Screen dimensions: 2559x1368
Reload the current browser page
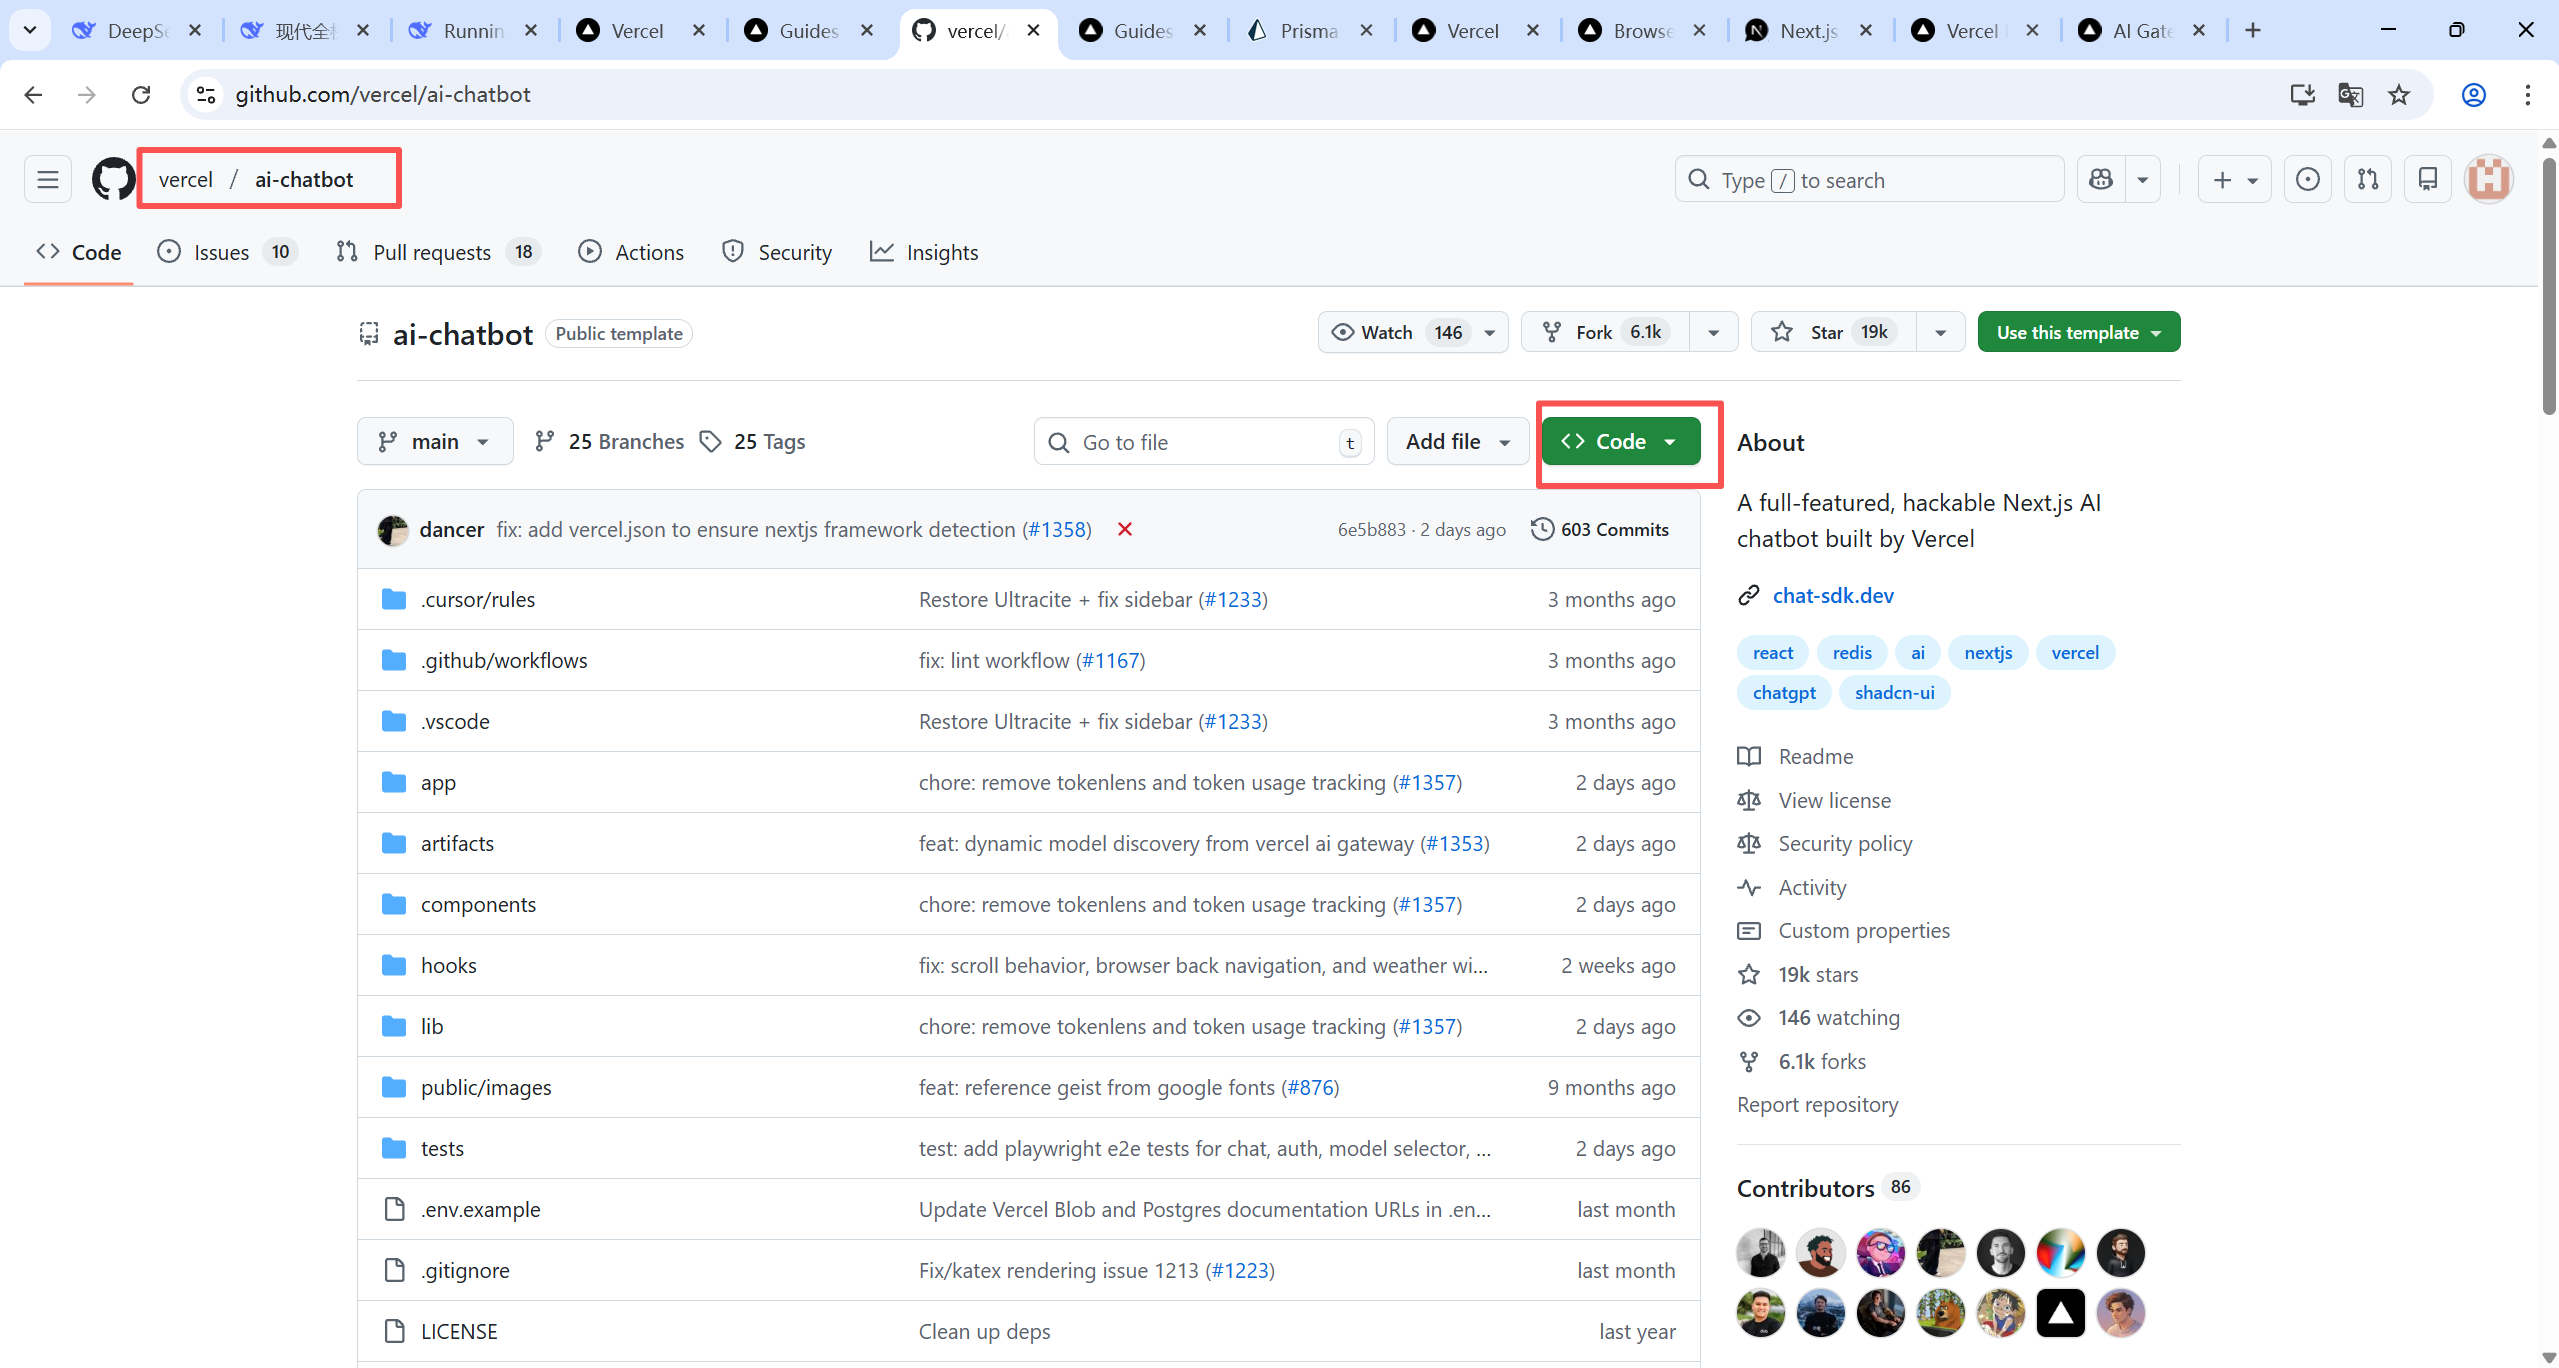pos(141,95)
